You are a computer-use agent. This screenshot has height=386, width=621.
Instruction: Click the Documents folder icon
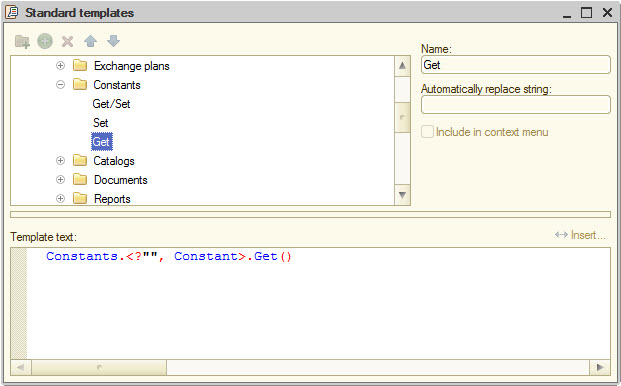(80, 179)
